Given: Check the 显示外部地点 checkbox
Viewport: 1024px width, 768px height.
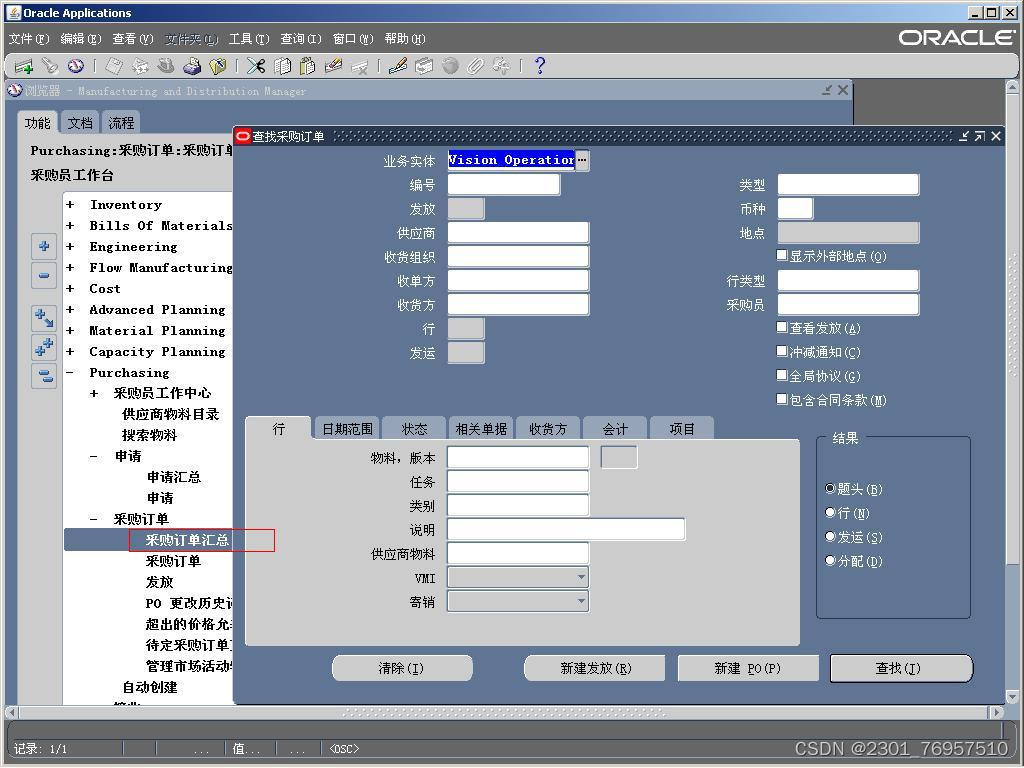Looking at the screenshot, I should [782, 255].
